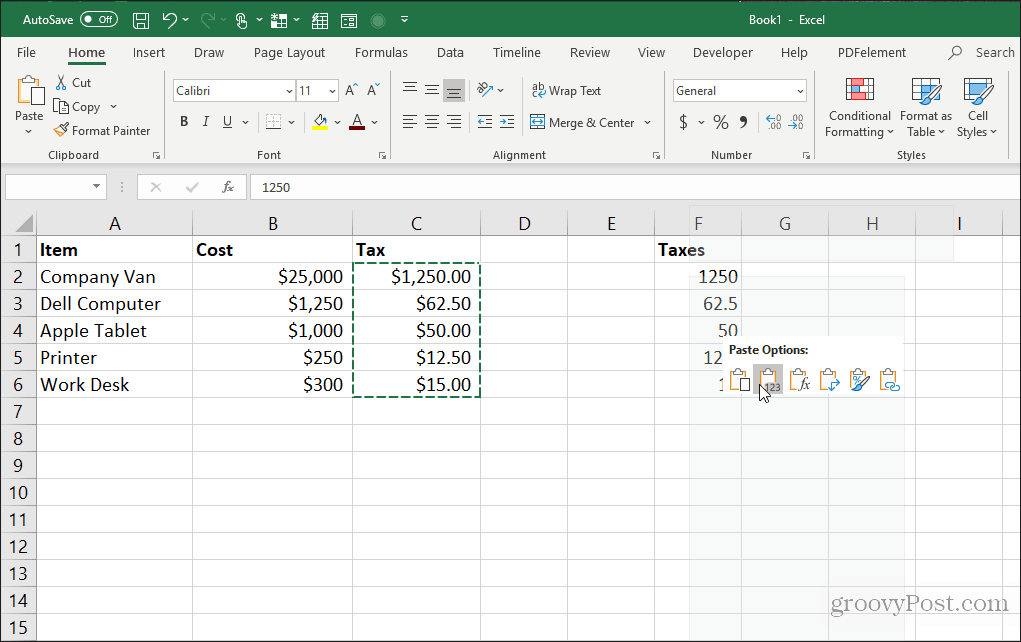Increase indent
The height and width of the screenshot is (642, 1021).
pyautogui.click(x=507, y=122)
